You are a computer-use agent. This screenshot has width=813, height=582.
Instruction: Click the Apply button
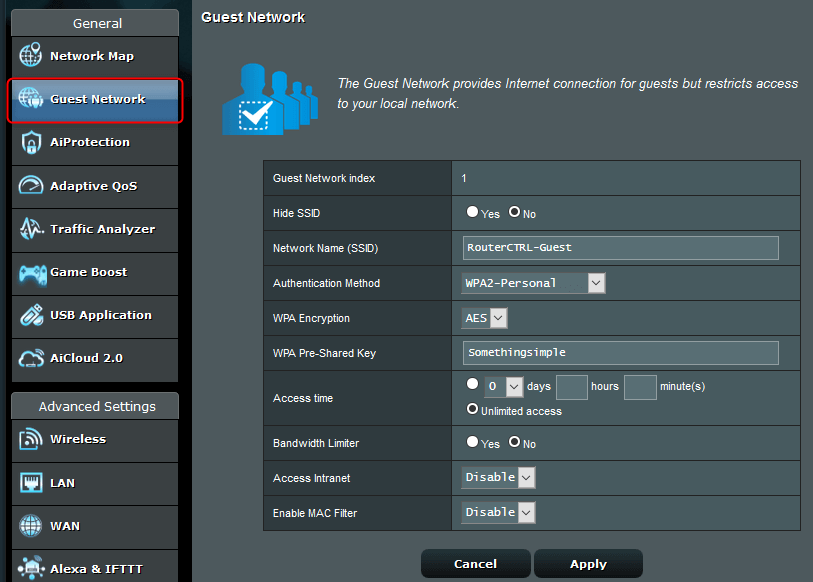588,563
